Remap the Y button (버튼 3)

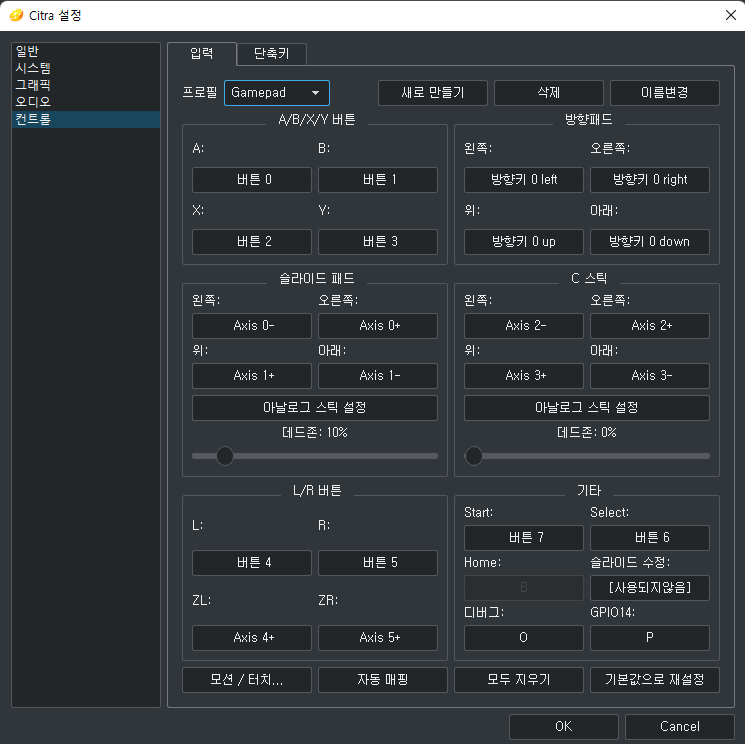pos(378,242)
